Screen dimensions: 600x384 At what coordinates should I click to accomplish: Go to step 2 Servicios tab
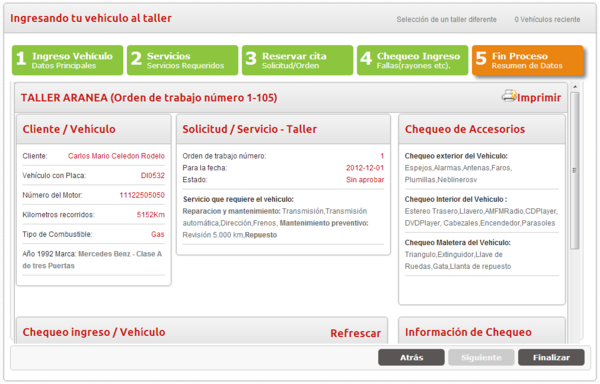(x=183, y=60)
